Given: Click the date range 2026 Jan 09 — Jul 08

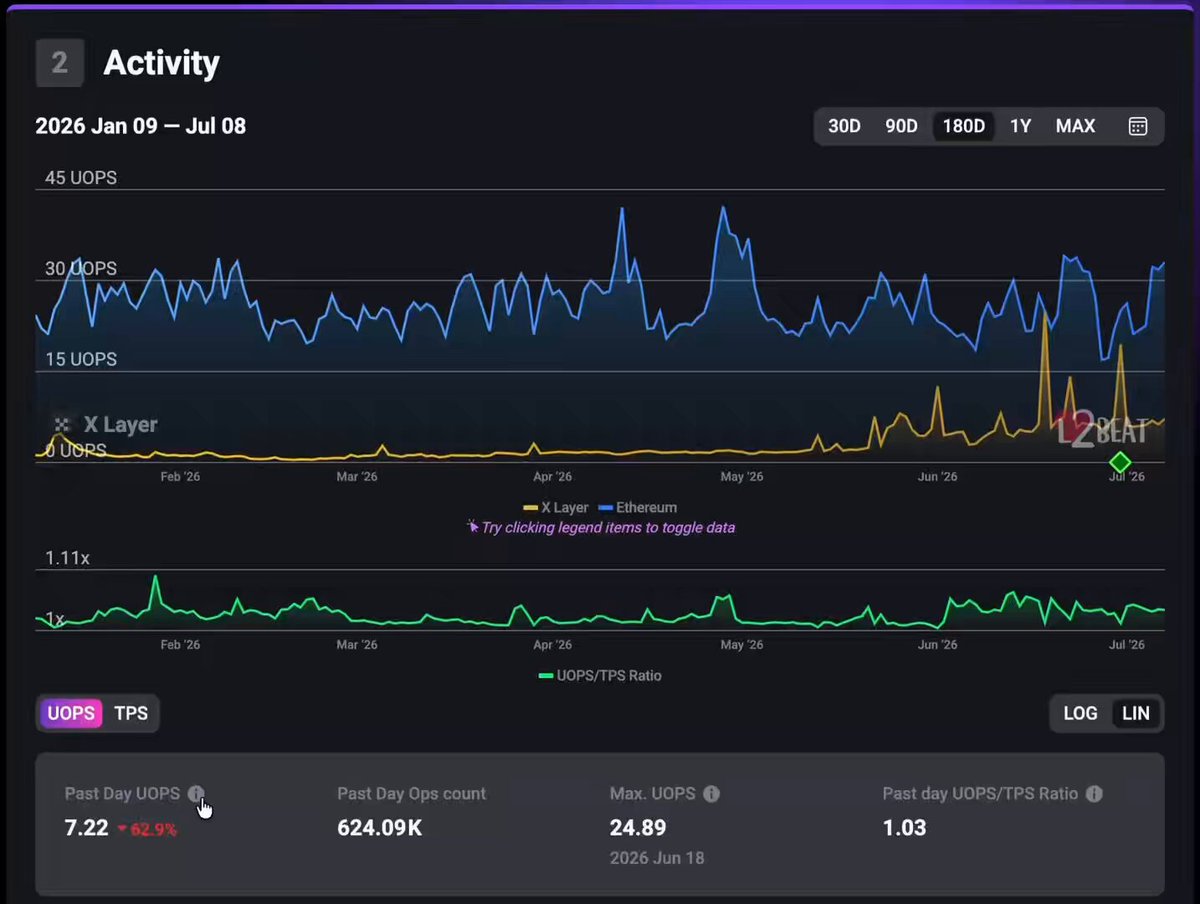Looking at the screenshot, I should coord(141,126).
